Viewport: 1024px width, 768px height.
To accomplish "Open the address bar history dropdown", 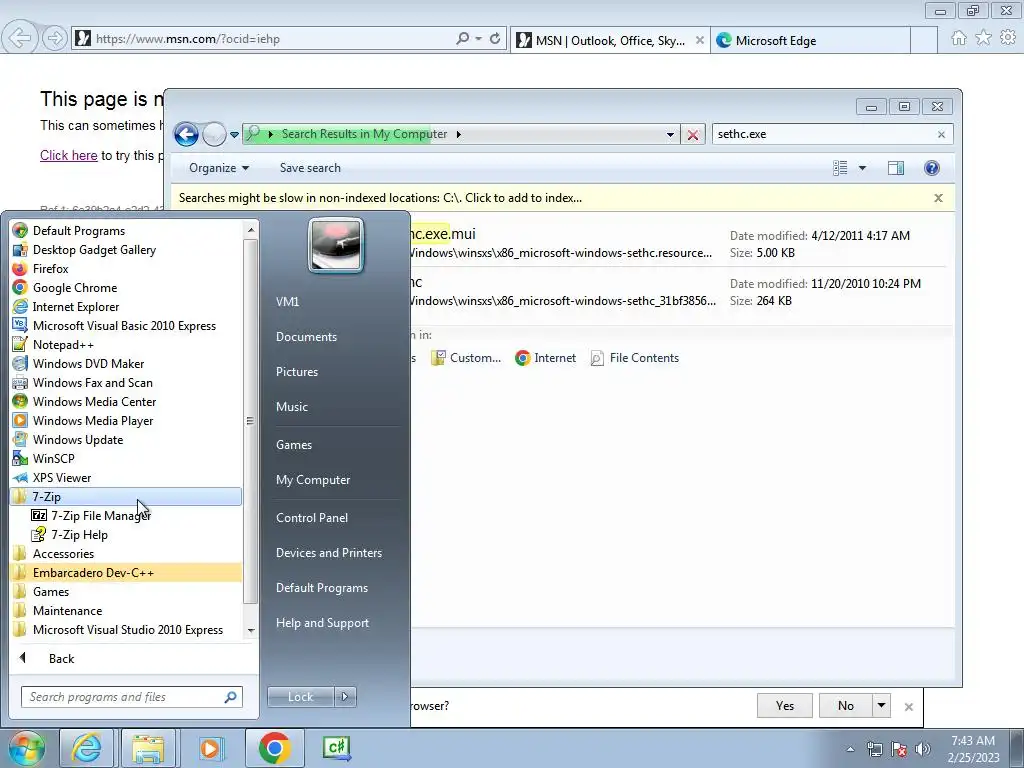I will [x=670, y=135].
